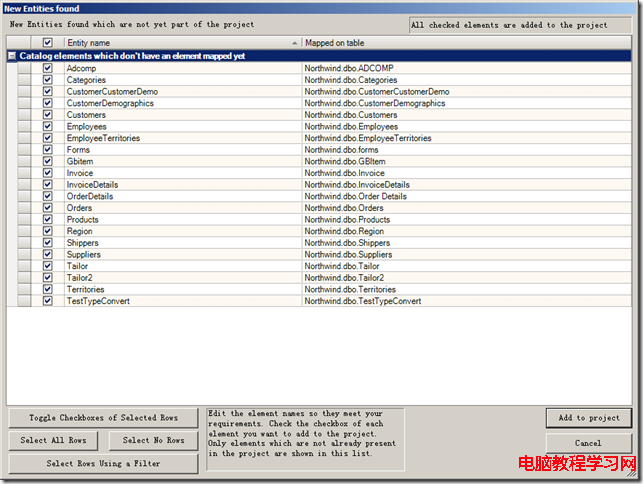Click the Northwind.dbo.Tailor2 table cell
Image resolution: width=643 pixels, height=484 pixels.
pyautogui.click(x=467, y=278)
